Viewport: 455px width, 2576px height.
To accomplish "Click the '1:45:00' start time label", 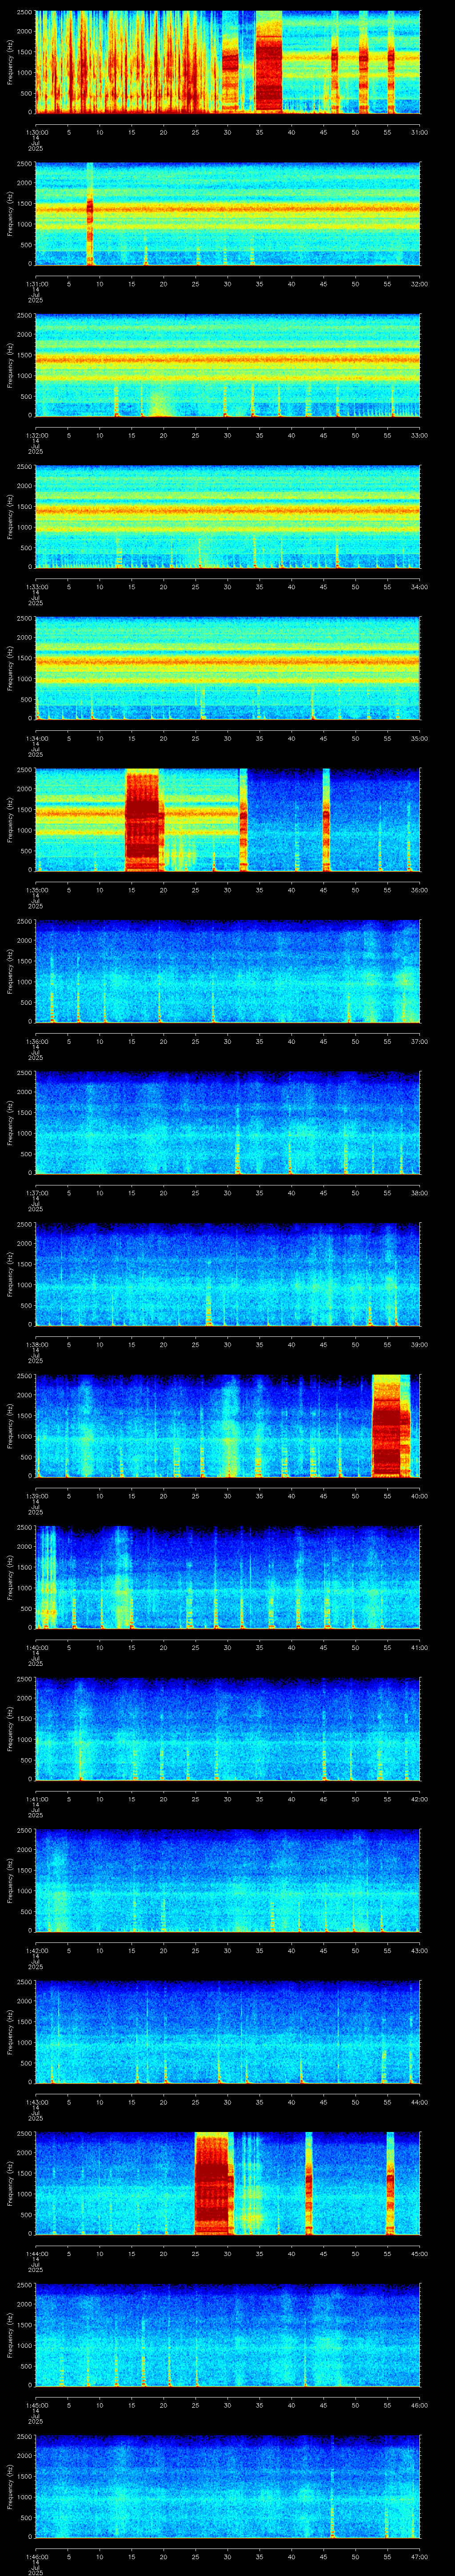I will pos(36,2405).
